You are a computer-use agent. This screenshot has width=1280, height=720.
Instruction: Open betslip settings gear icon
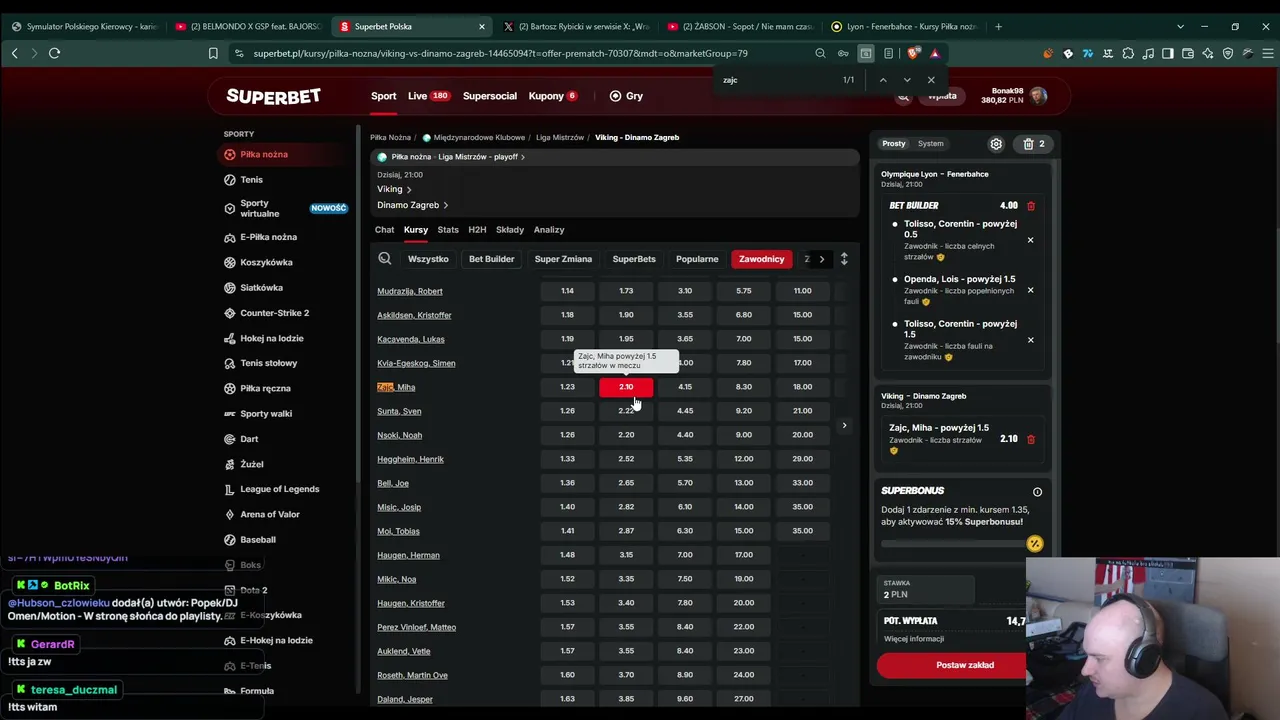point(996,144)
